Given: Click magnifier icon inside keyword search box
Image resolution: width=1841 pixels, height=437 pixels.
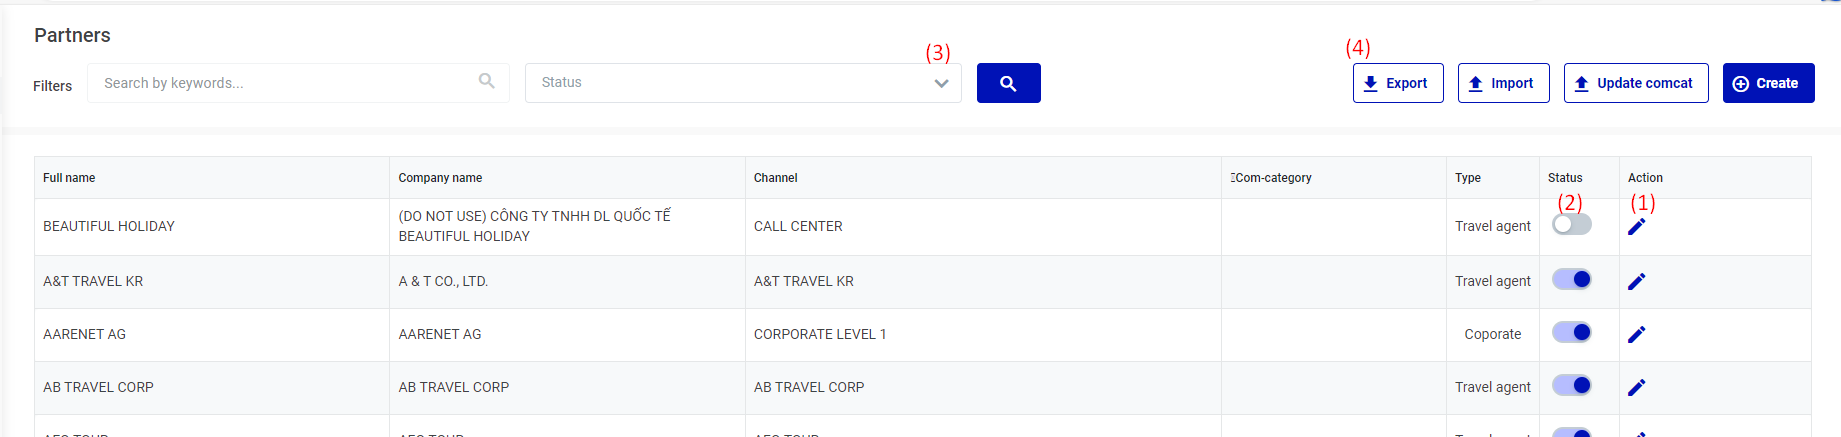Looking at the screenshot, I should click(x=487, y=81).
